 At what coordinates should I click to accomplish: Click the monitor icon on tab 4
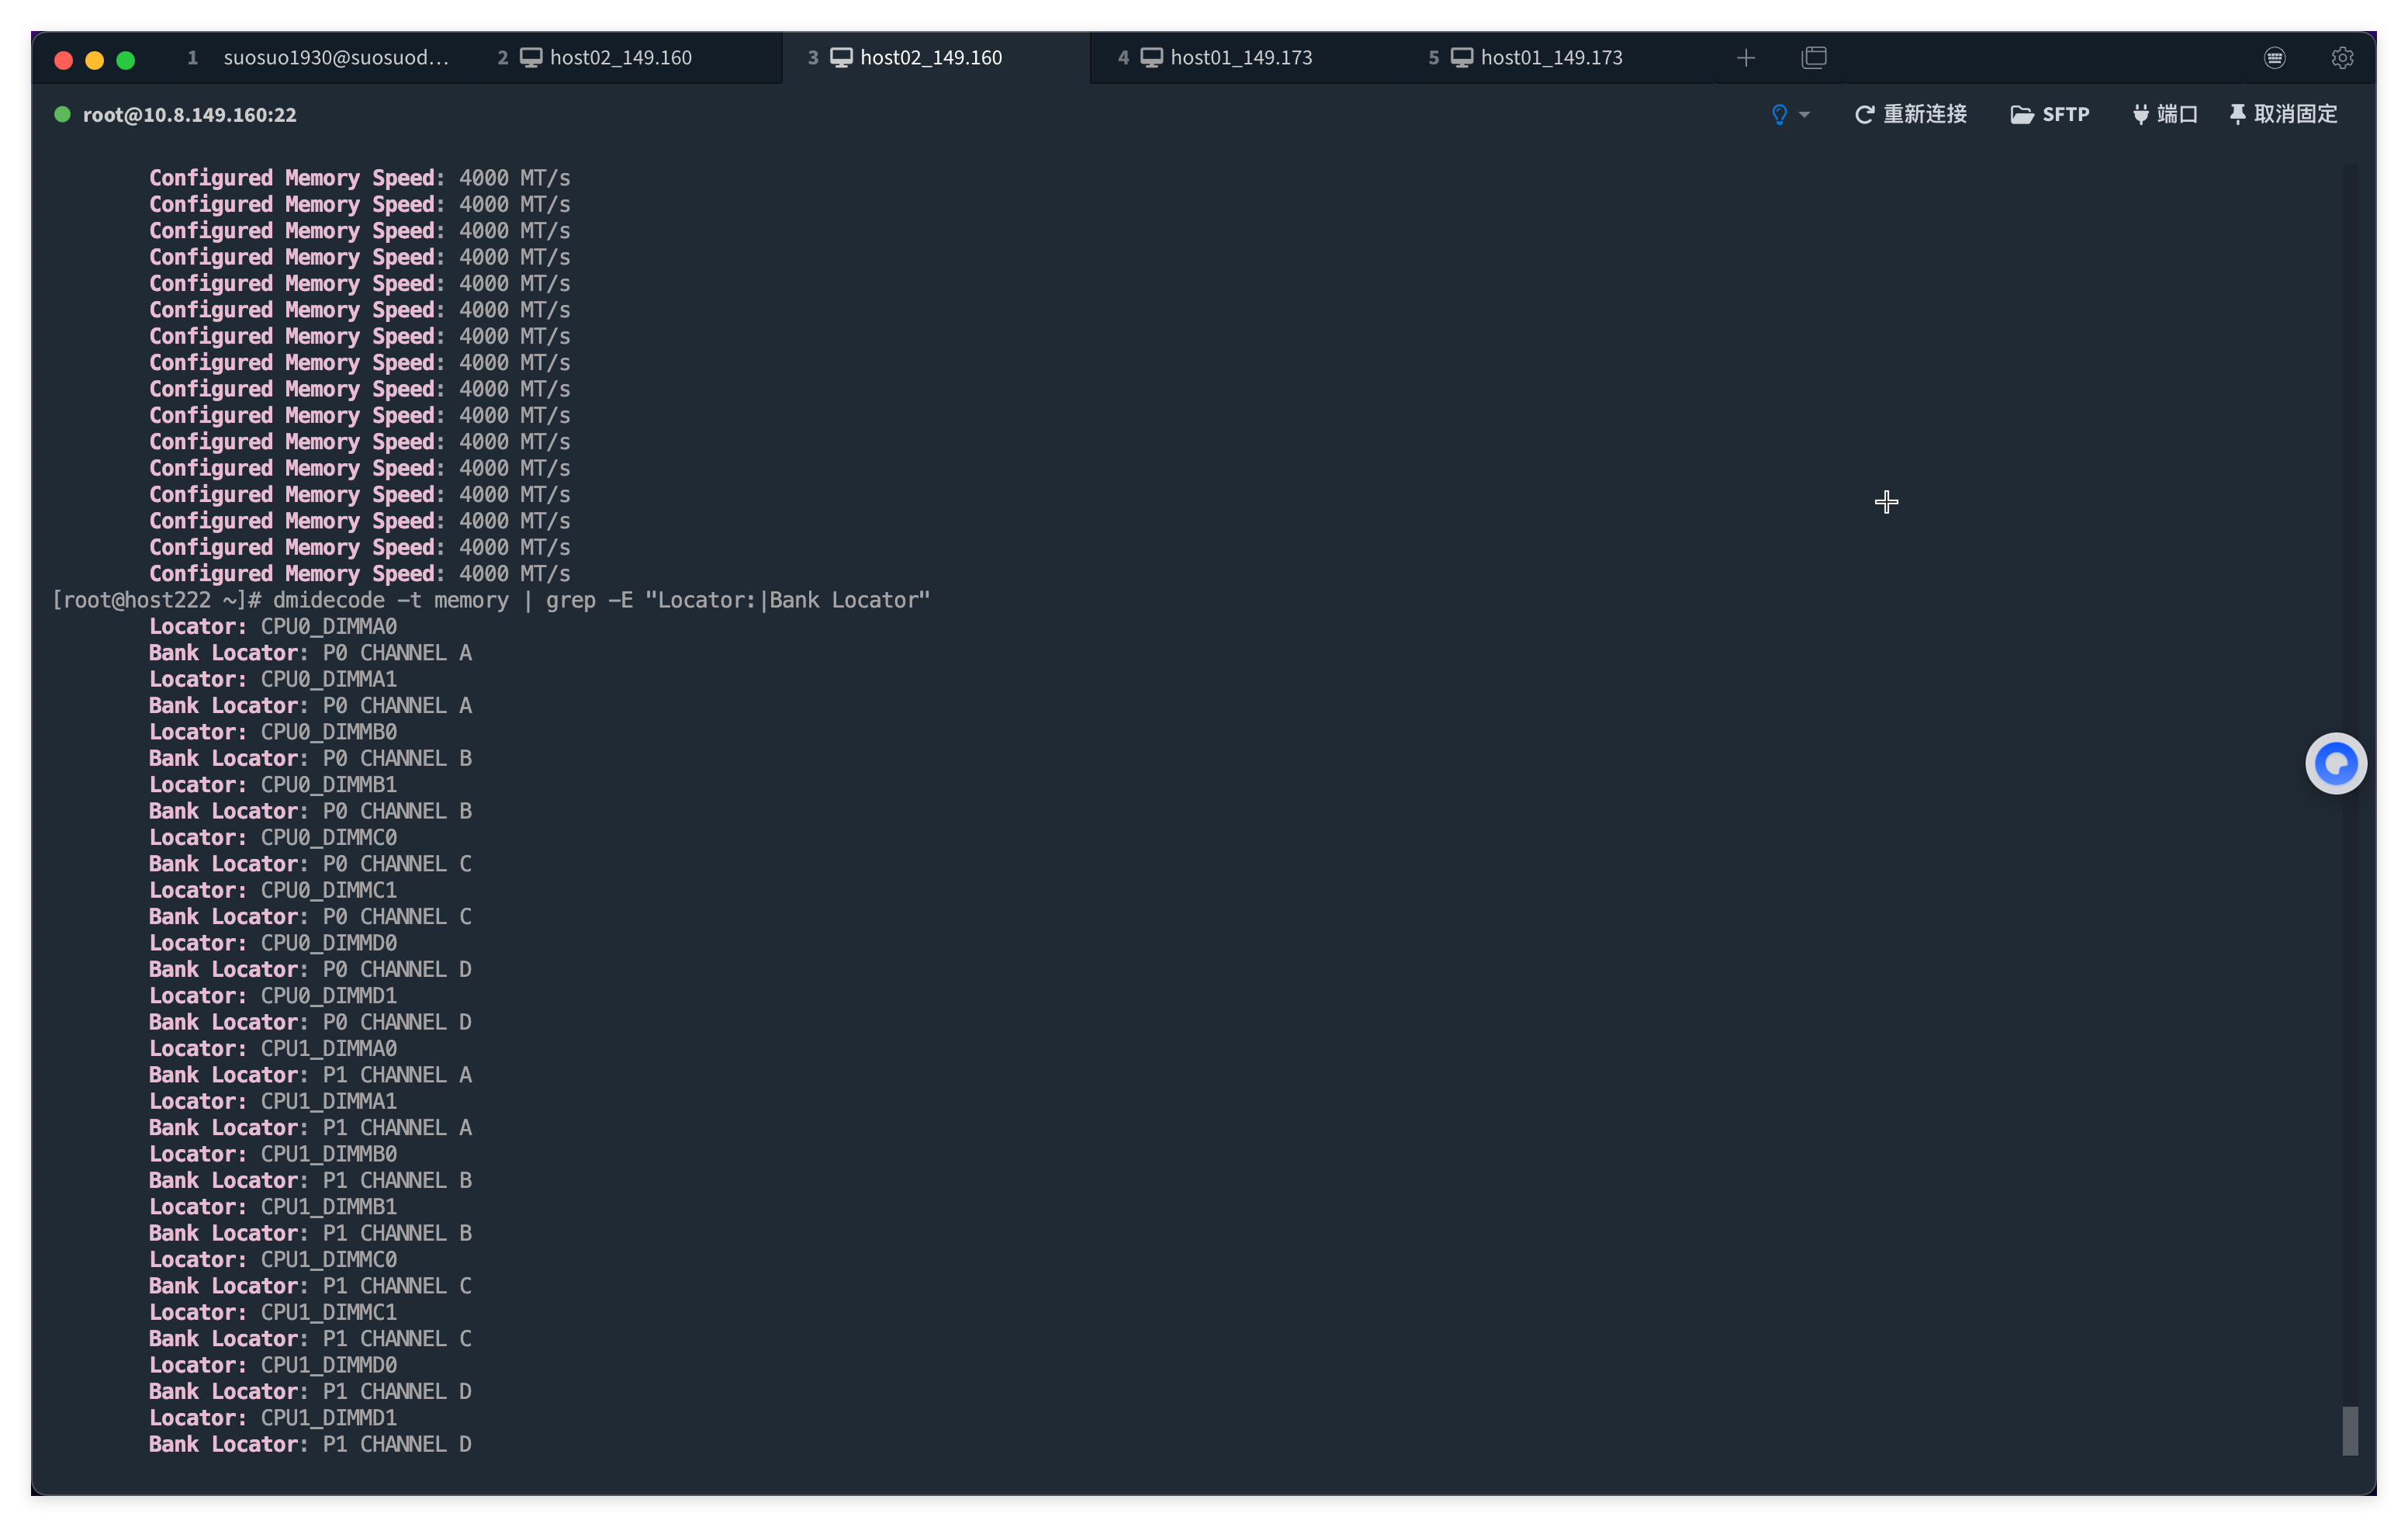(1152, 58)
